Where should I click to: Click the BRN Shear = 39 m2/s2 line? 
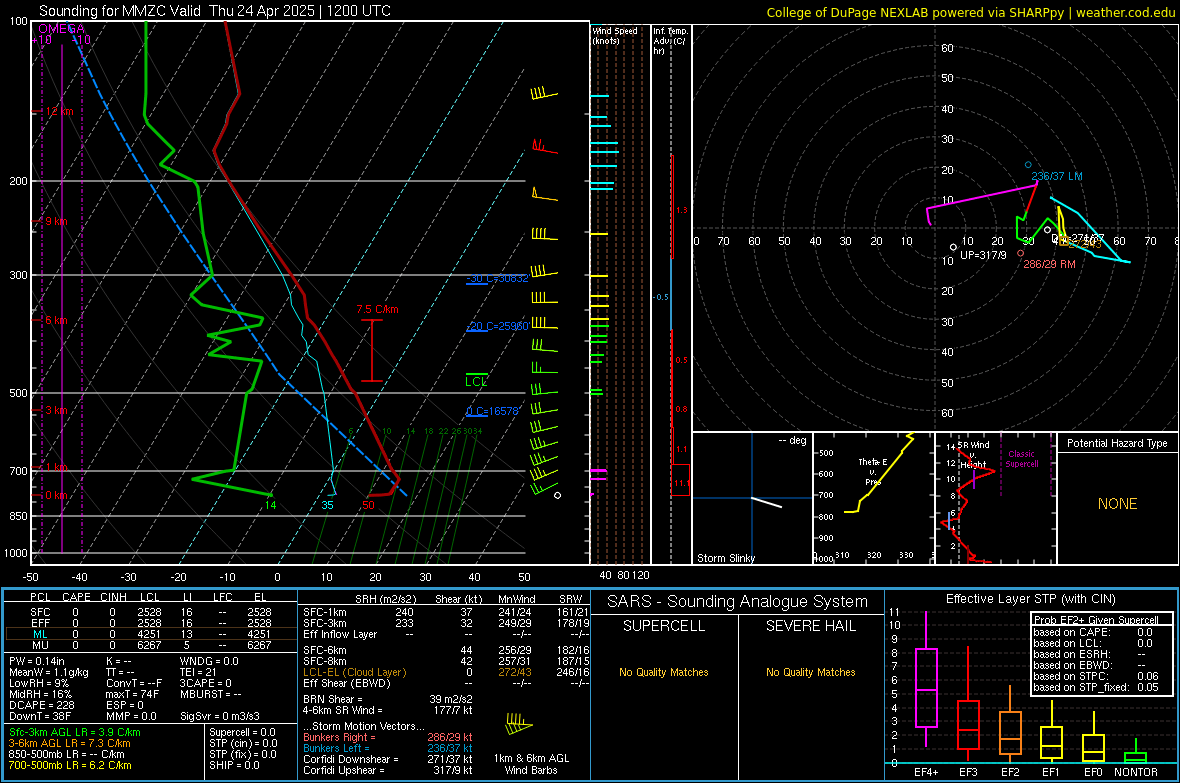(x=388, y=699)
